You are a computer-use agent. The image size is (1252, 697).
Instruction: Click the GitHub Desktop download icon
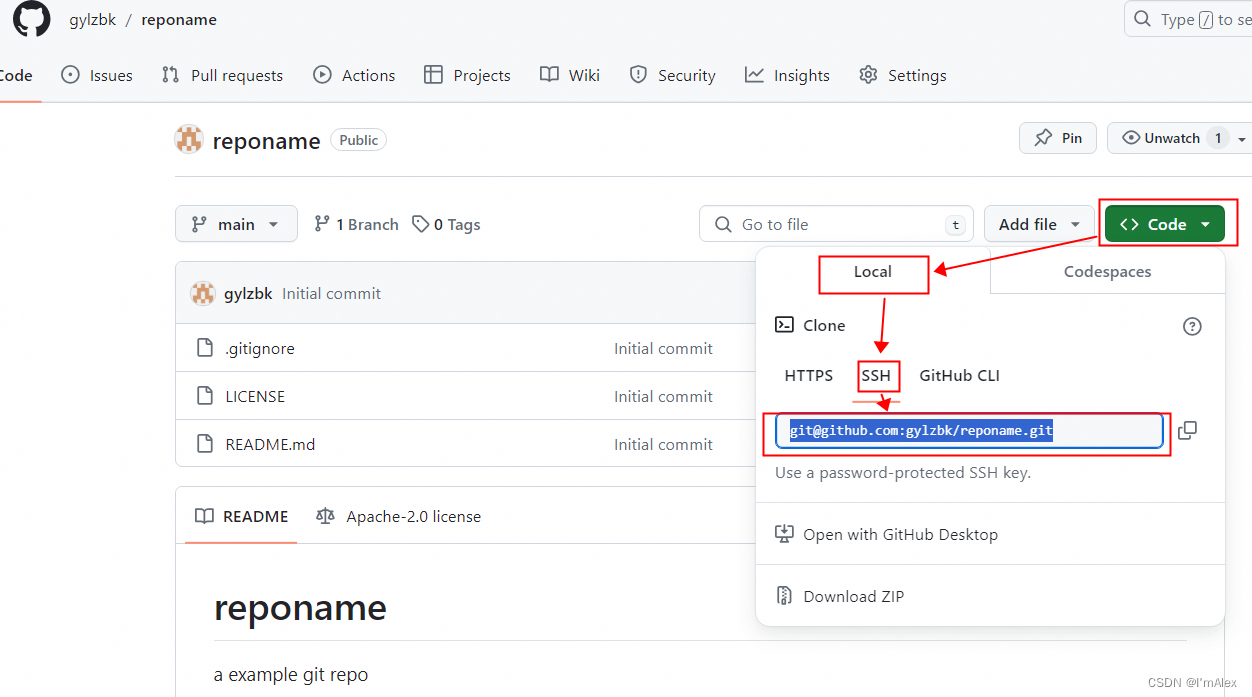pos(785,534)
